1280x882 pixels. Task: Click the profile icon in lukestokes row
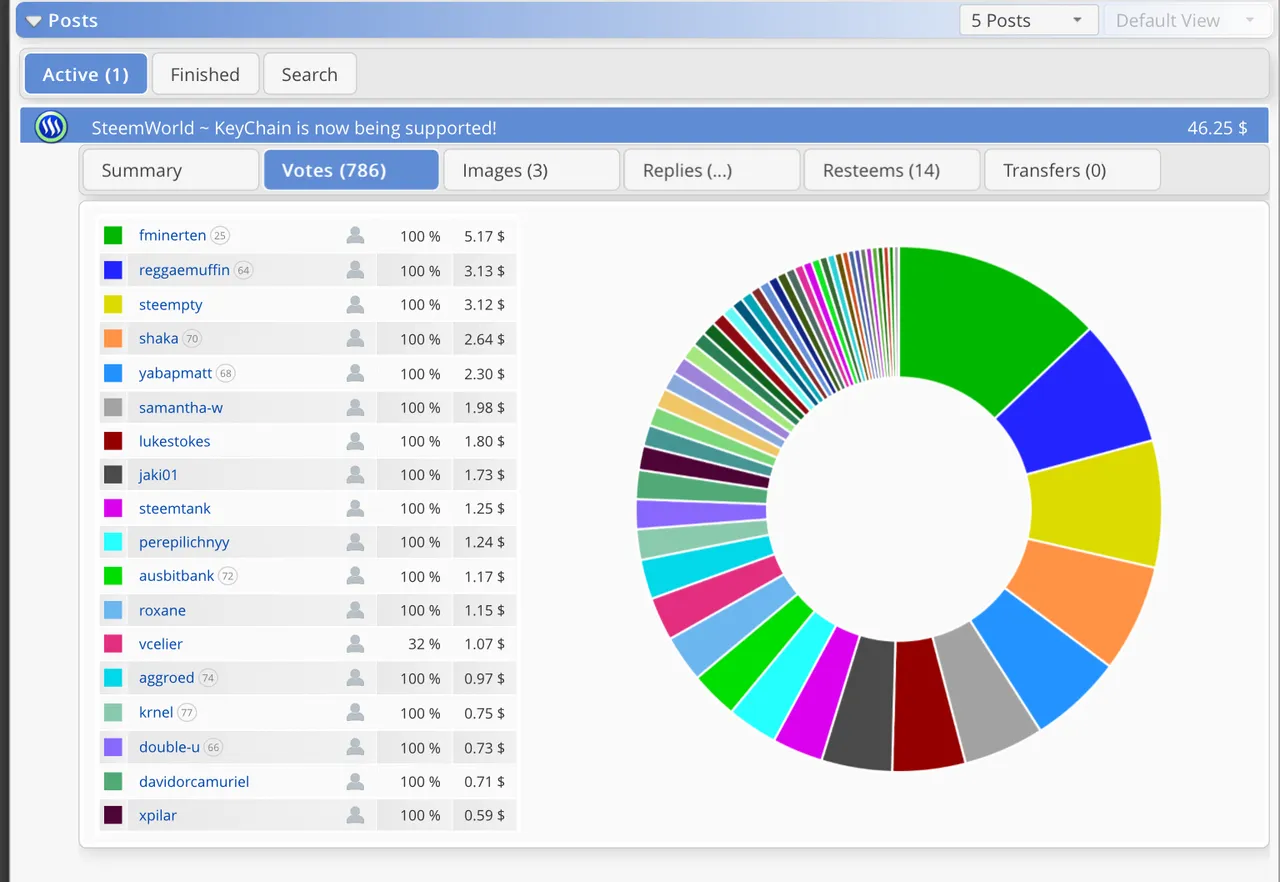(355, 441)
